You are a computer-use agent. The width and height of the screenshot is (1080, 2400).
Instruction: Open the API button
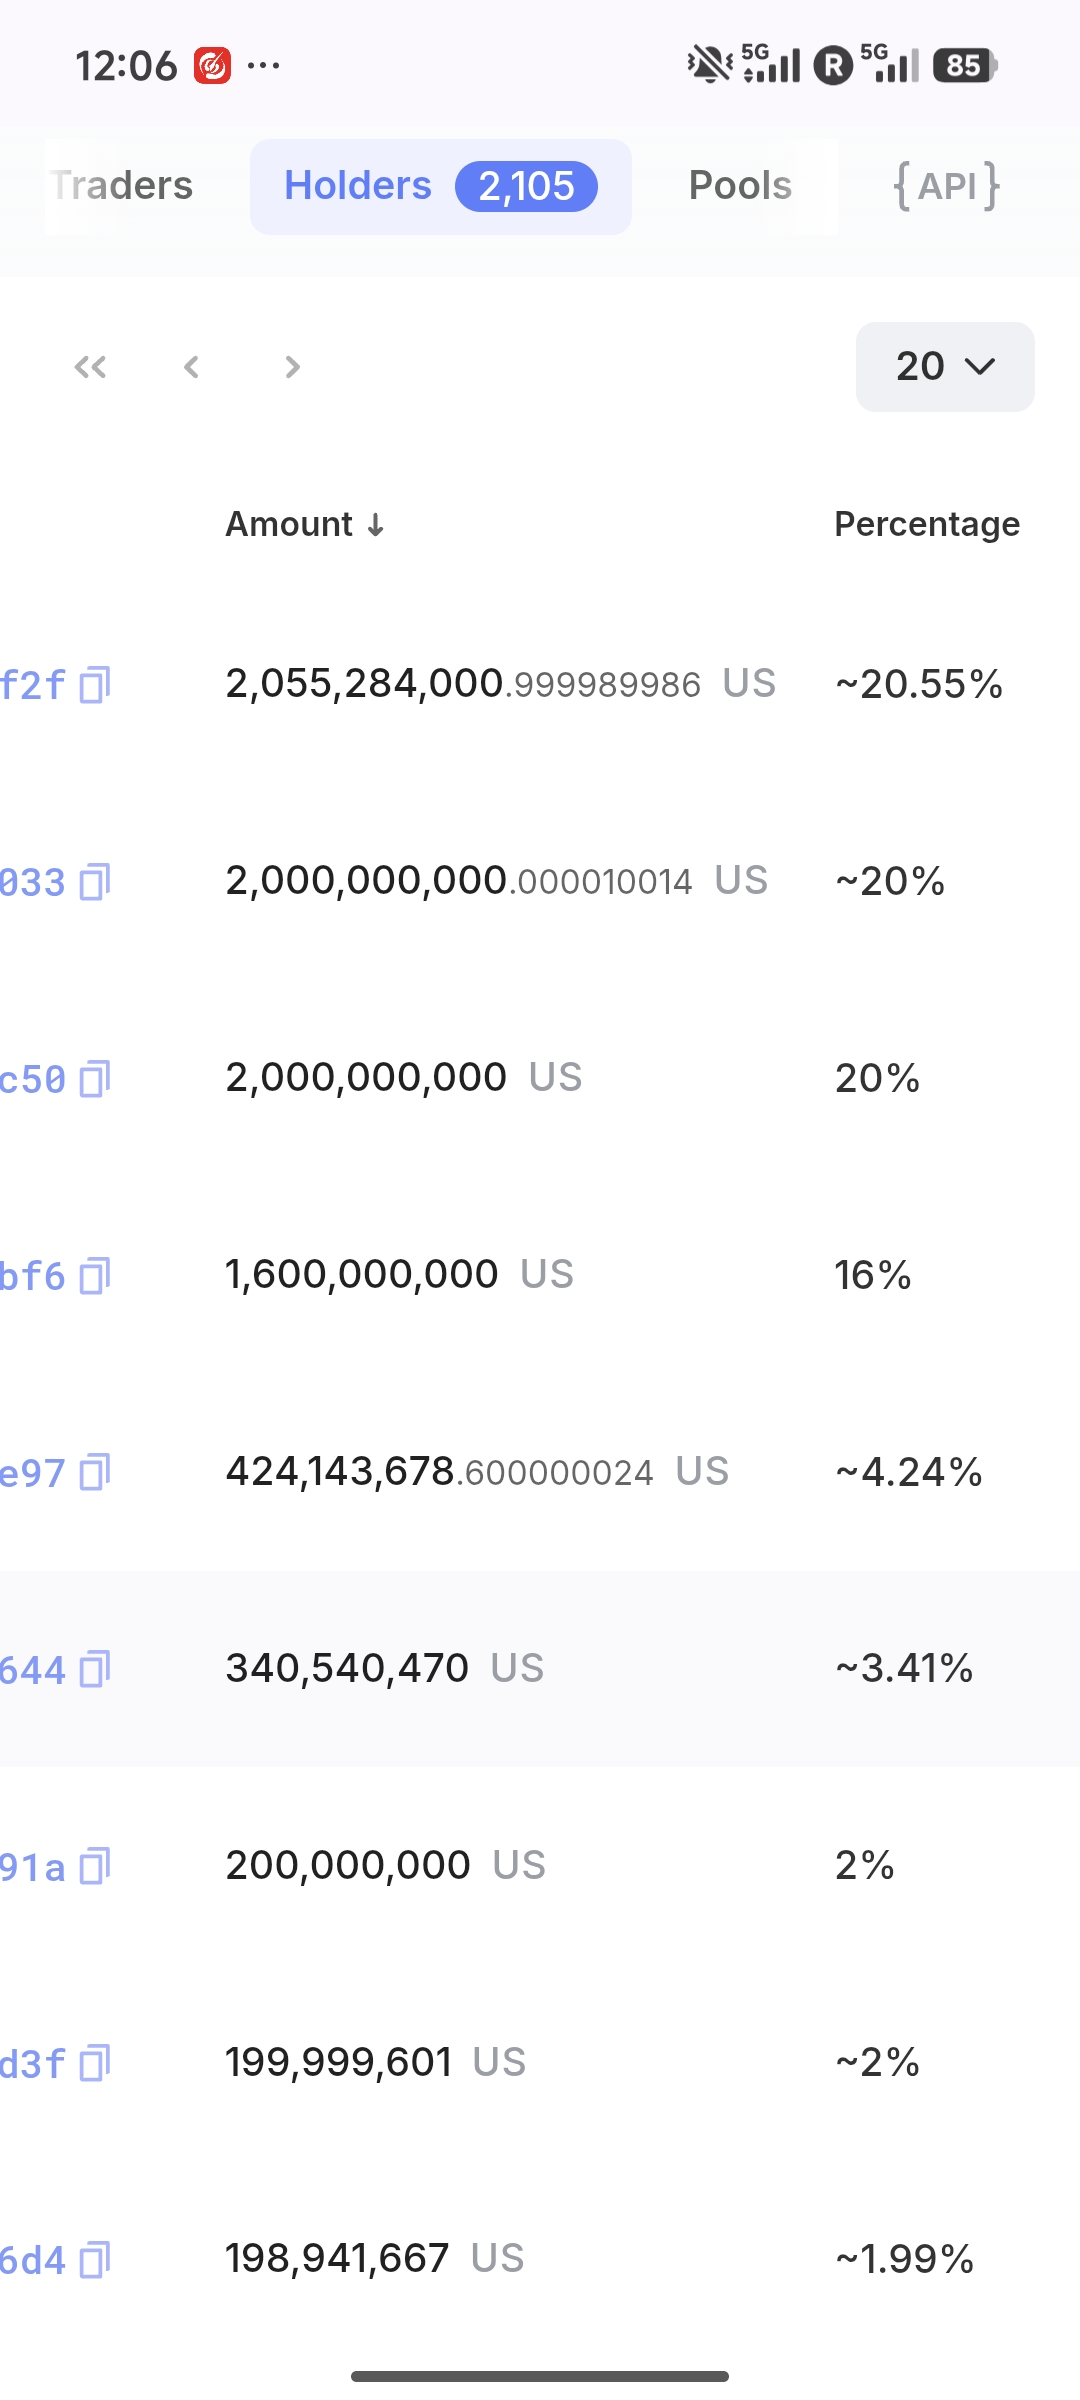946,186
